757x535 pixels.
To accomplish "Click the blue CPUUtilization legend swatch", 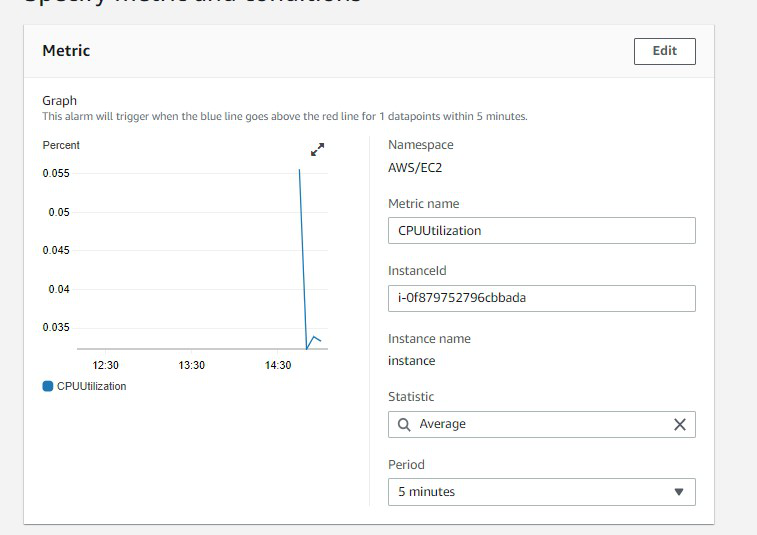I will point(48,386).
